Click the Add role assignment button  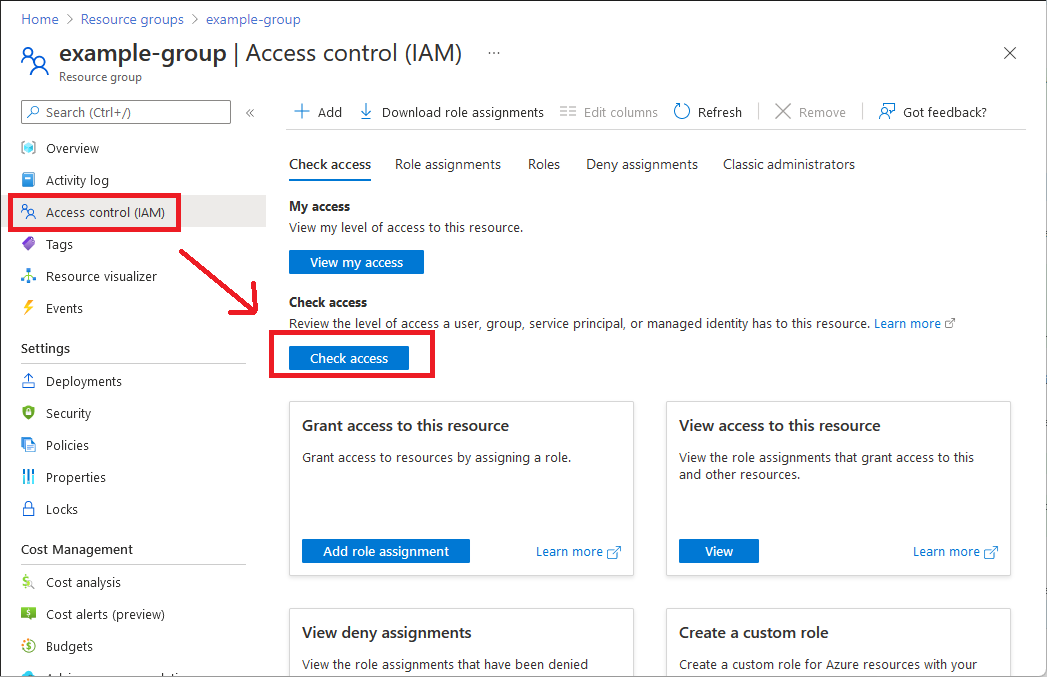pyautogui.click(x=386, y=551)
